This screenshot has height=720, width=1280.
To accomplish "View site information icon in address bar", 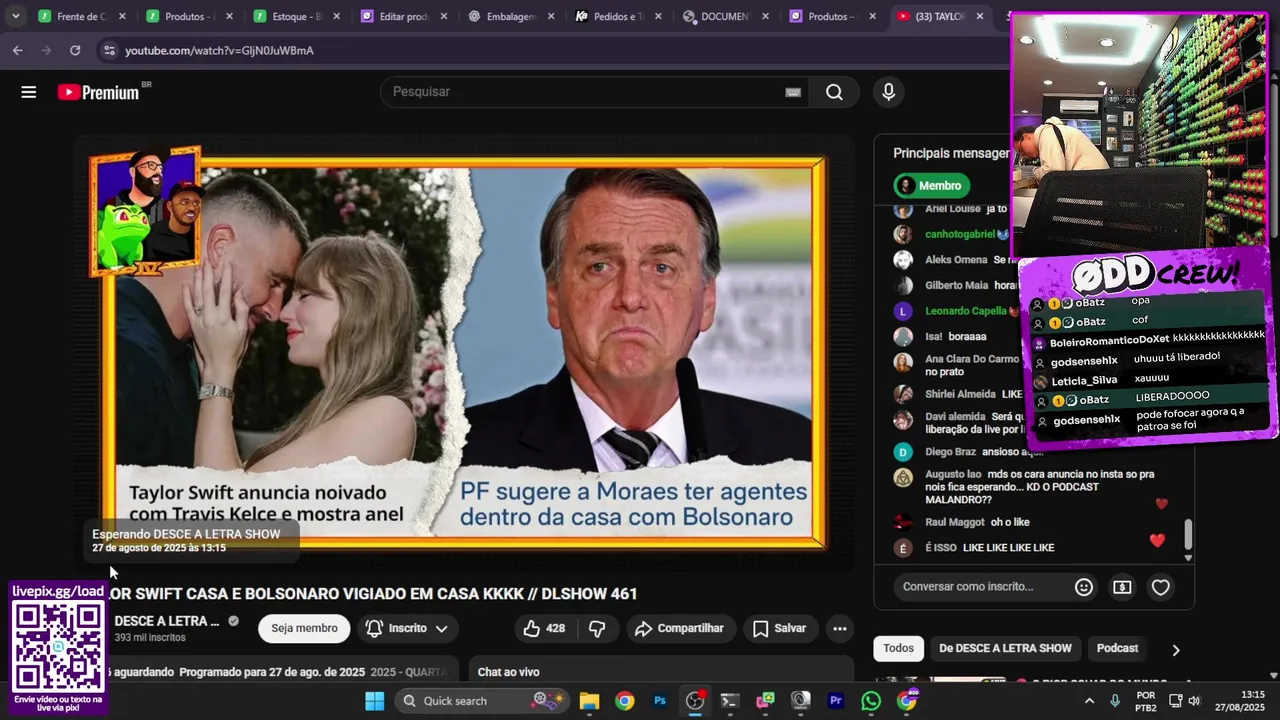I will pyautogui.click(x=108, y=50).
